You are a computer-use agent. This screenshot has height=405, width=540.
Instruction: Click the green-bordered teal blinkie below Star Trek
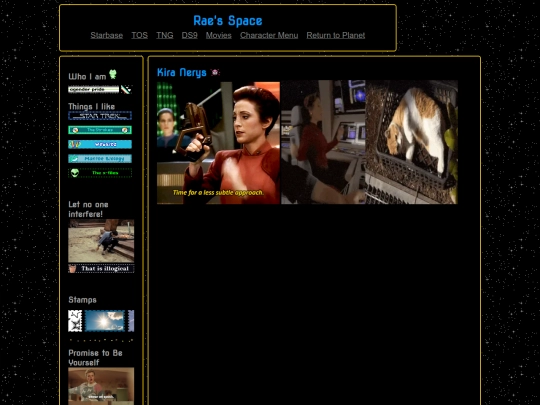100,130
